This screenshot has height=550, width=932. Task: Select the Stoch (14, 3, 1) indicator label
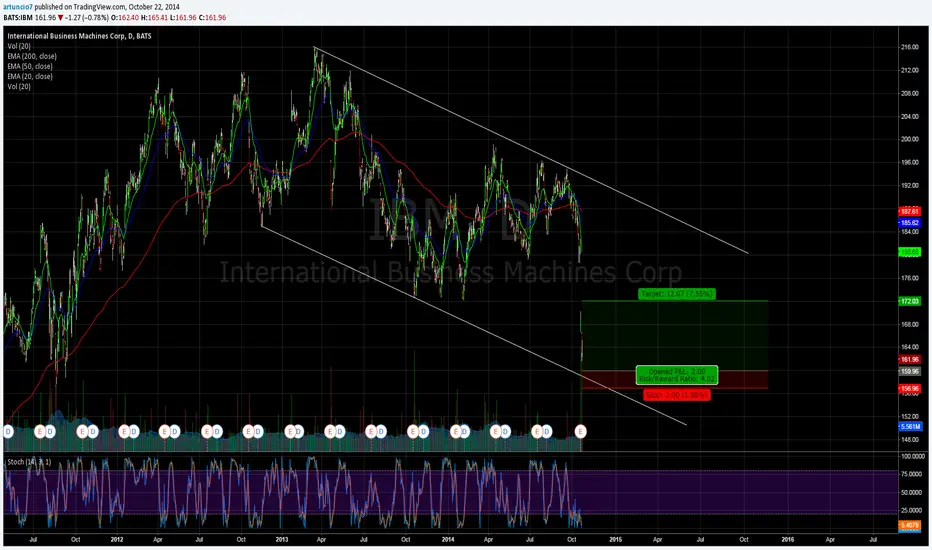pyautogui.click(x=29, y=462)
